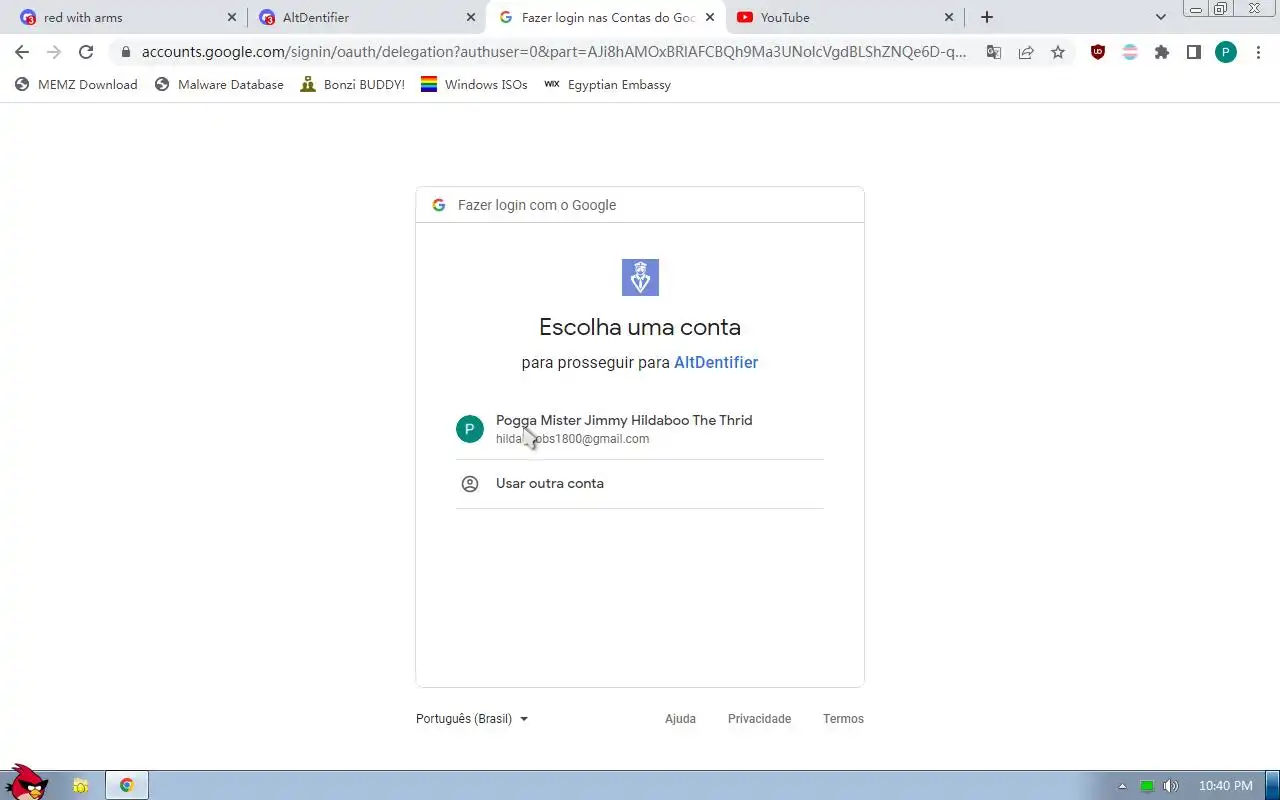This screenshot has width=1280, height=800.
Task: Close the AltDentifier tab
Action: click(x=471, y=17)
